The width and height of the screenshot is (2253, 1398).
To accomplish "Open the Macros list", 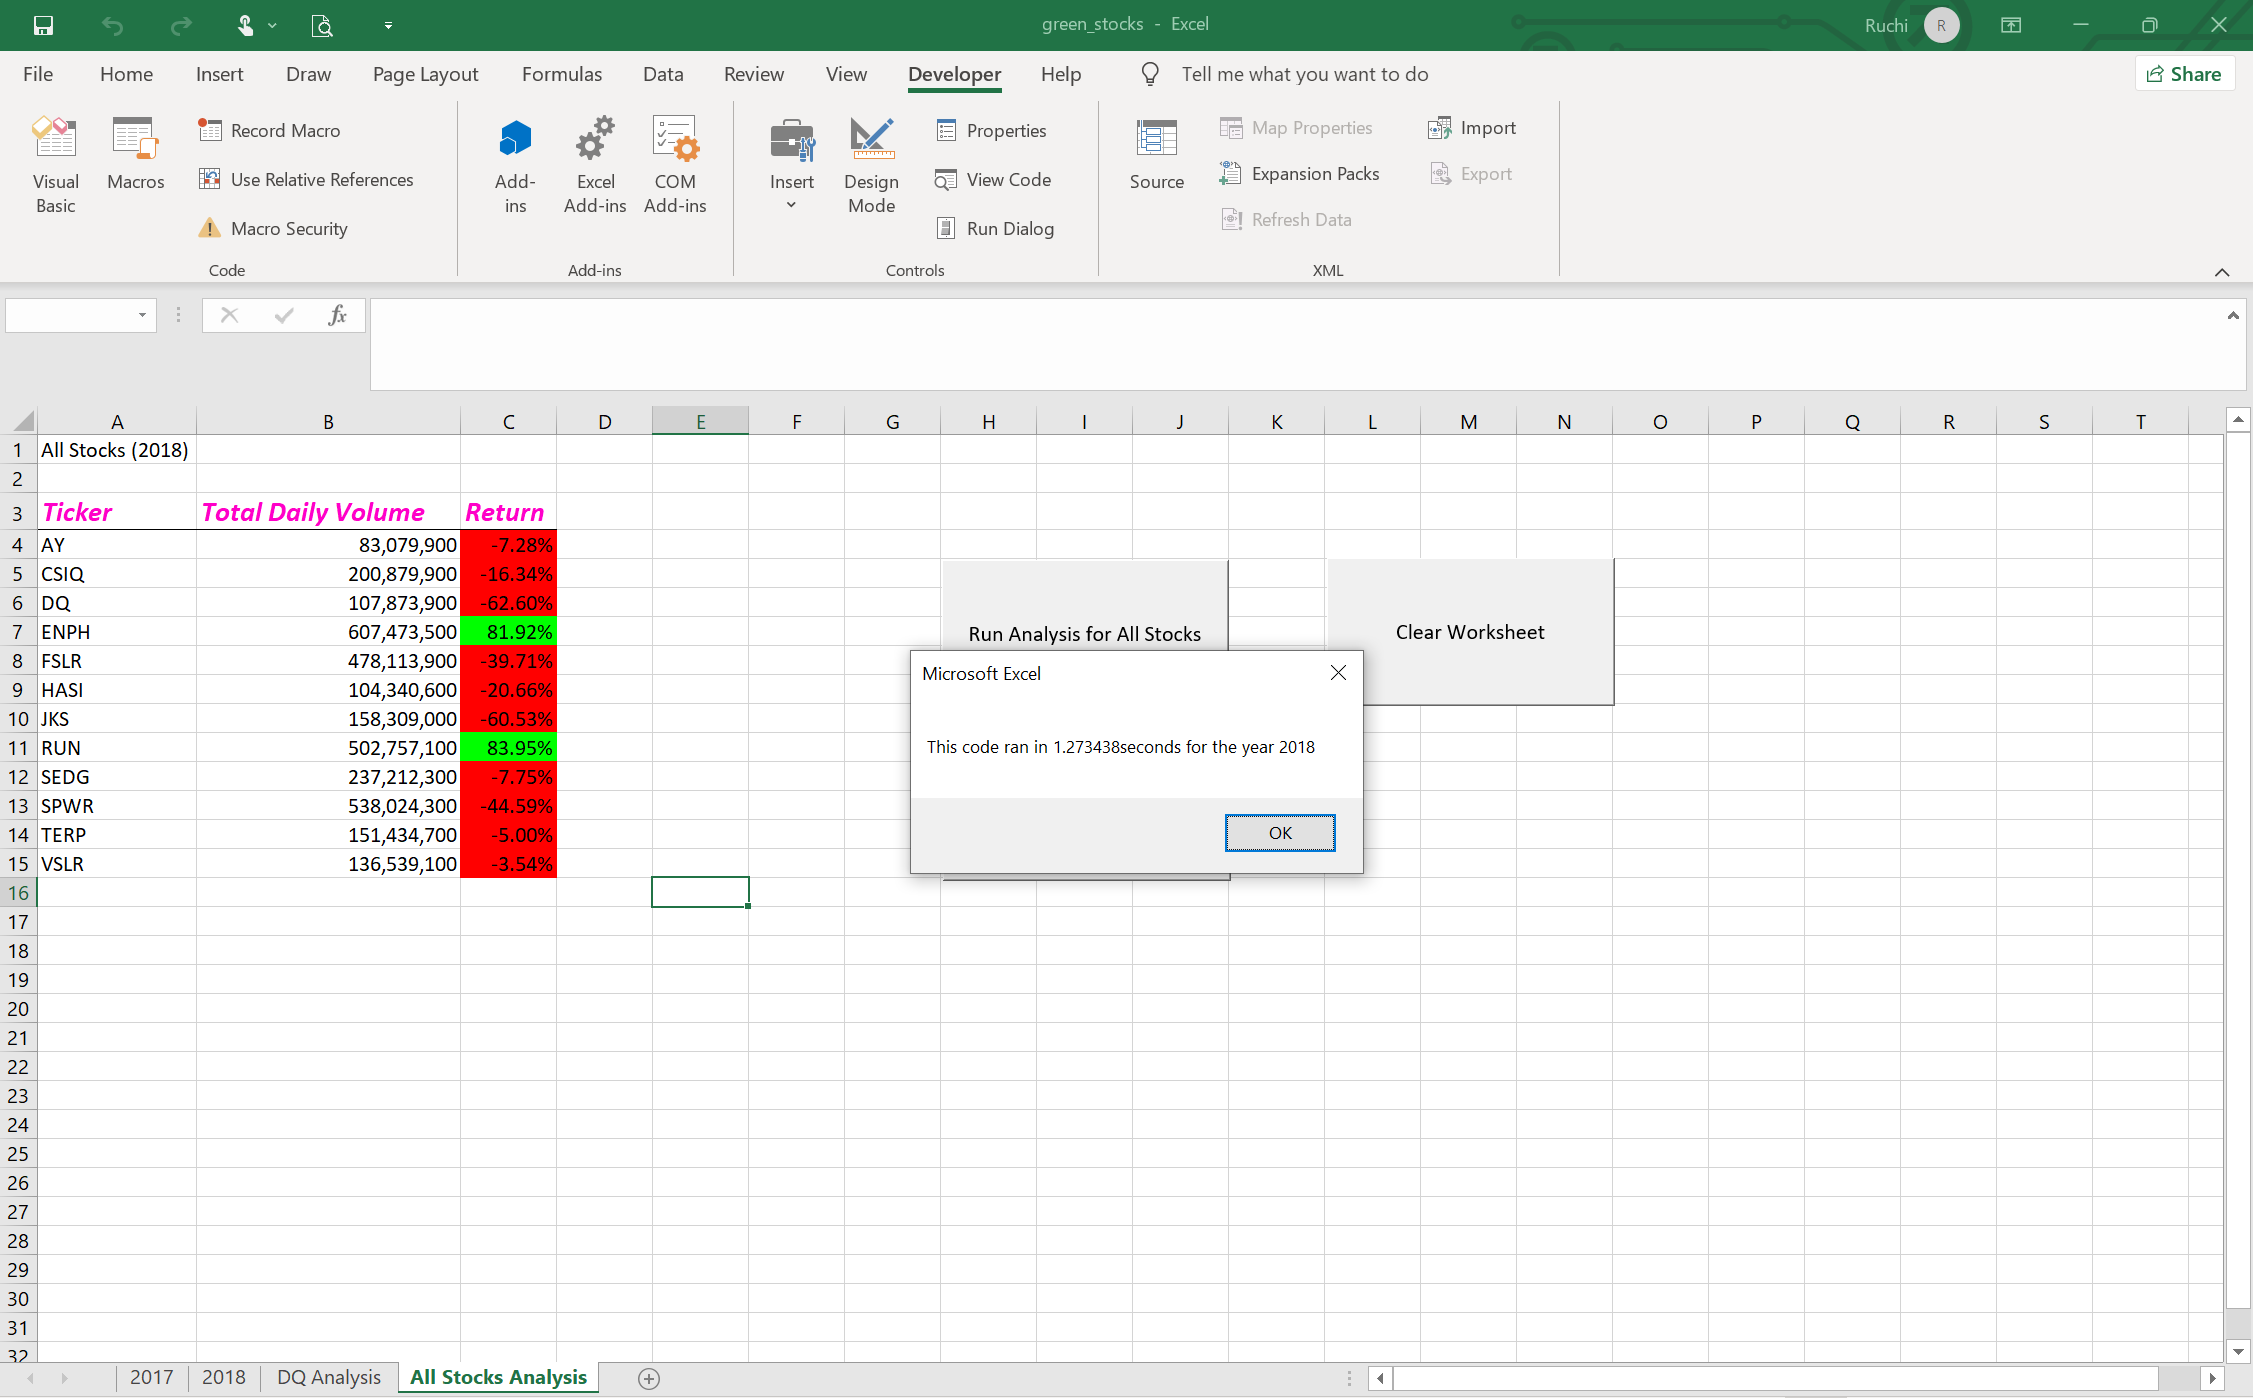I will point(135,153).
